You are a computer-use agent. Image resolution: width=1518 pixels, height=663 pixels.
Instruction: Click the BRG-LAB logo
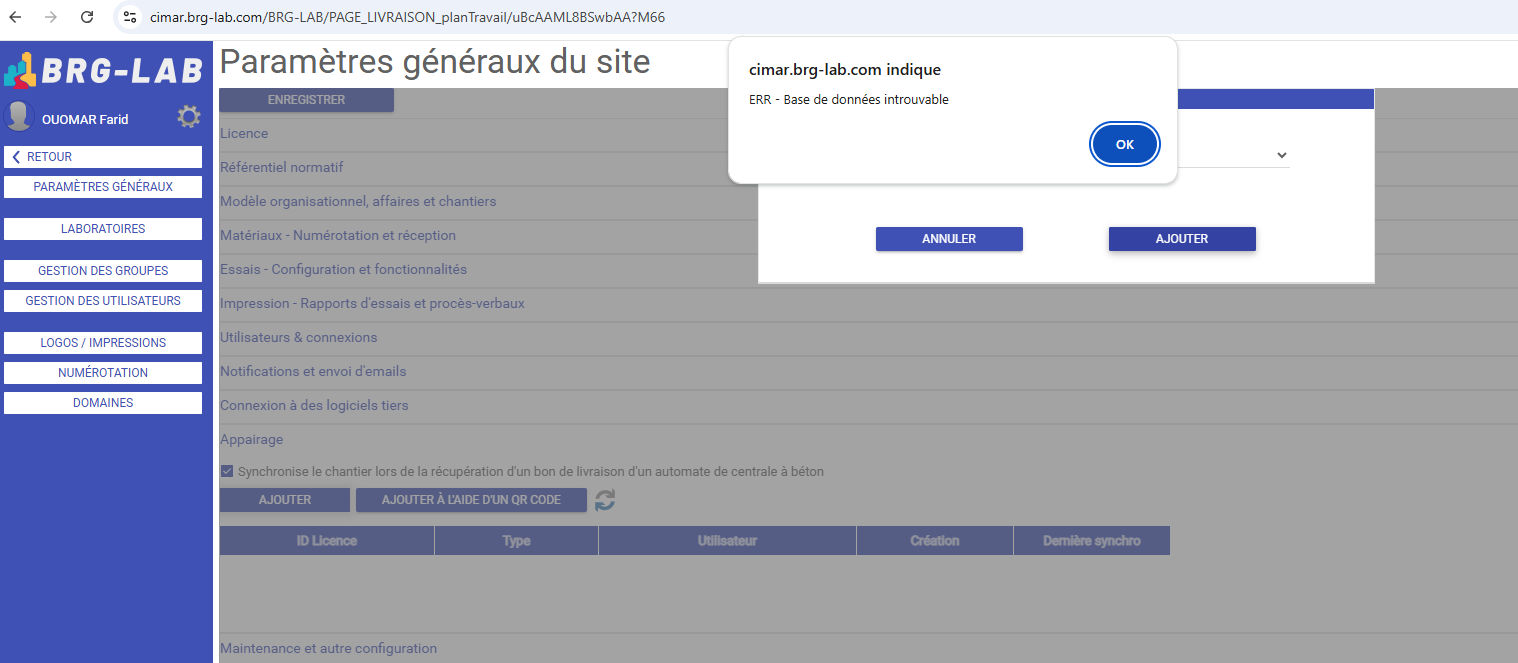(x=104, y=70)
